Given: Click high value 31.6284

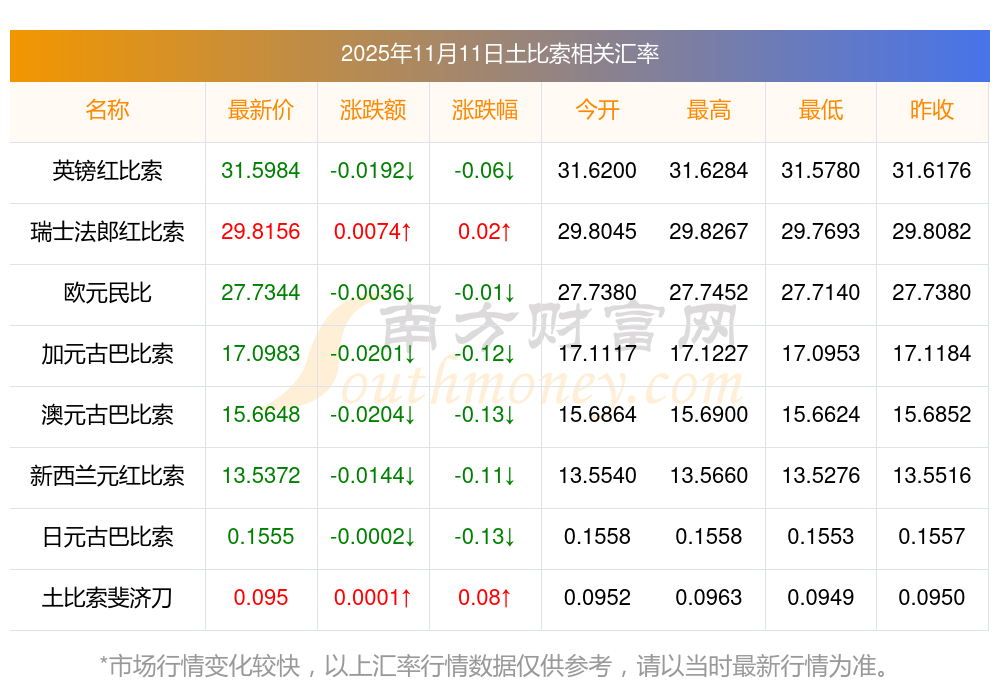Looking at the screenshot, I should [709, 171].
